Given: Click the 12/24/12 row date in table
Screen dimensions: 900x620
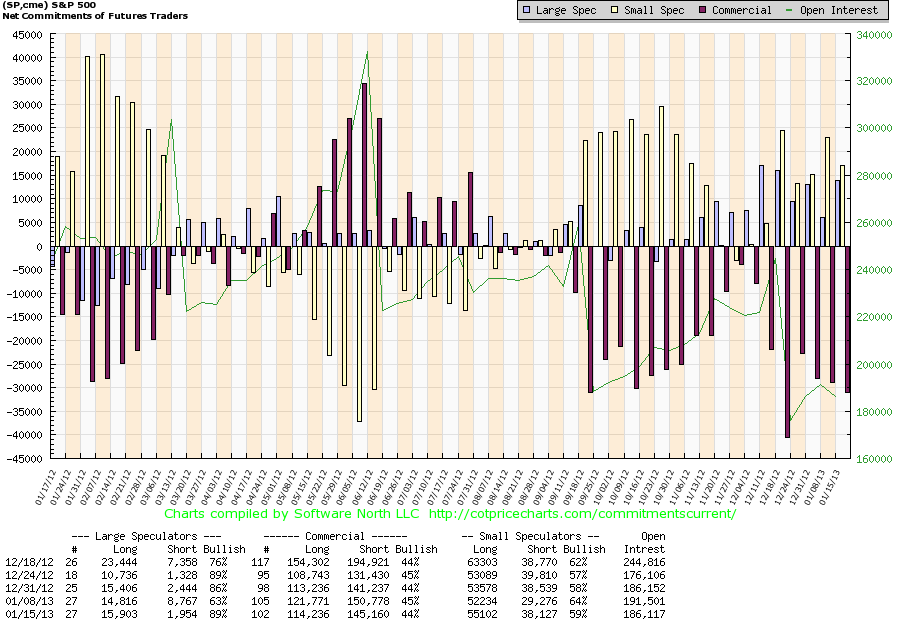Looking at the screenshot, I should coord(29,575).
